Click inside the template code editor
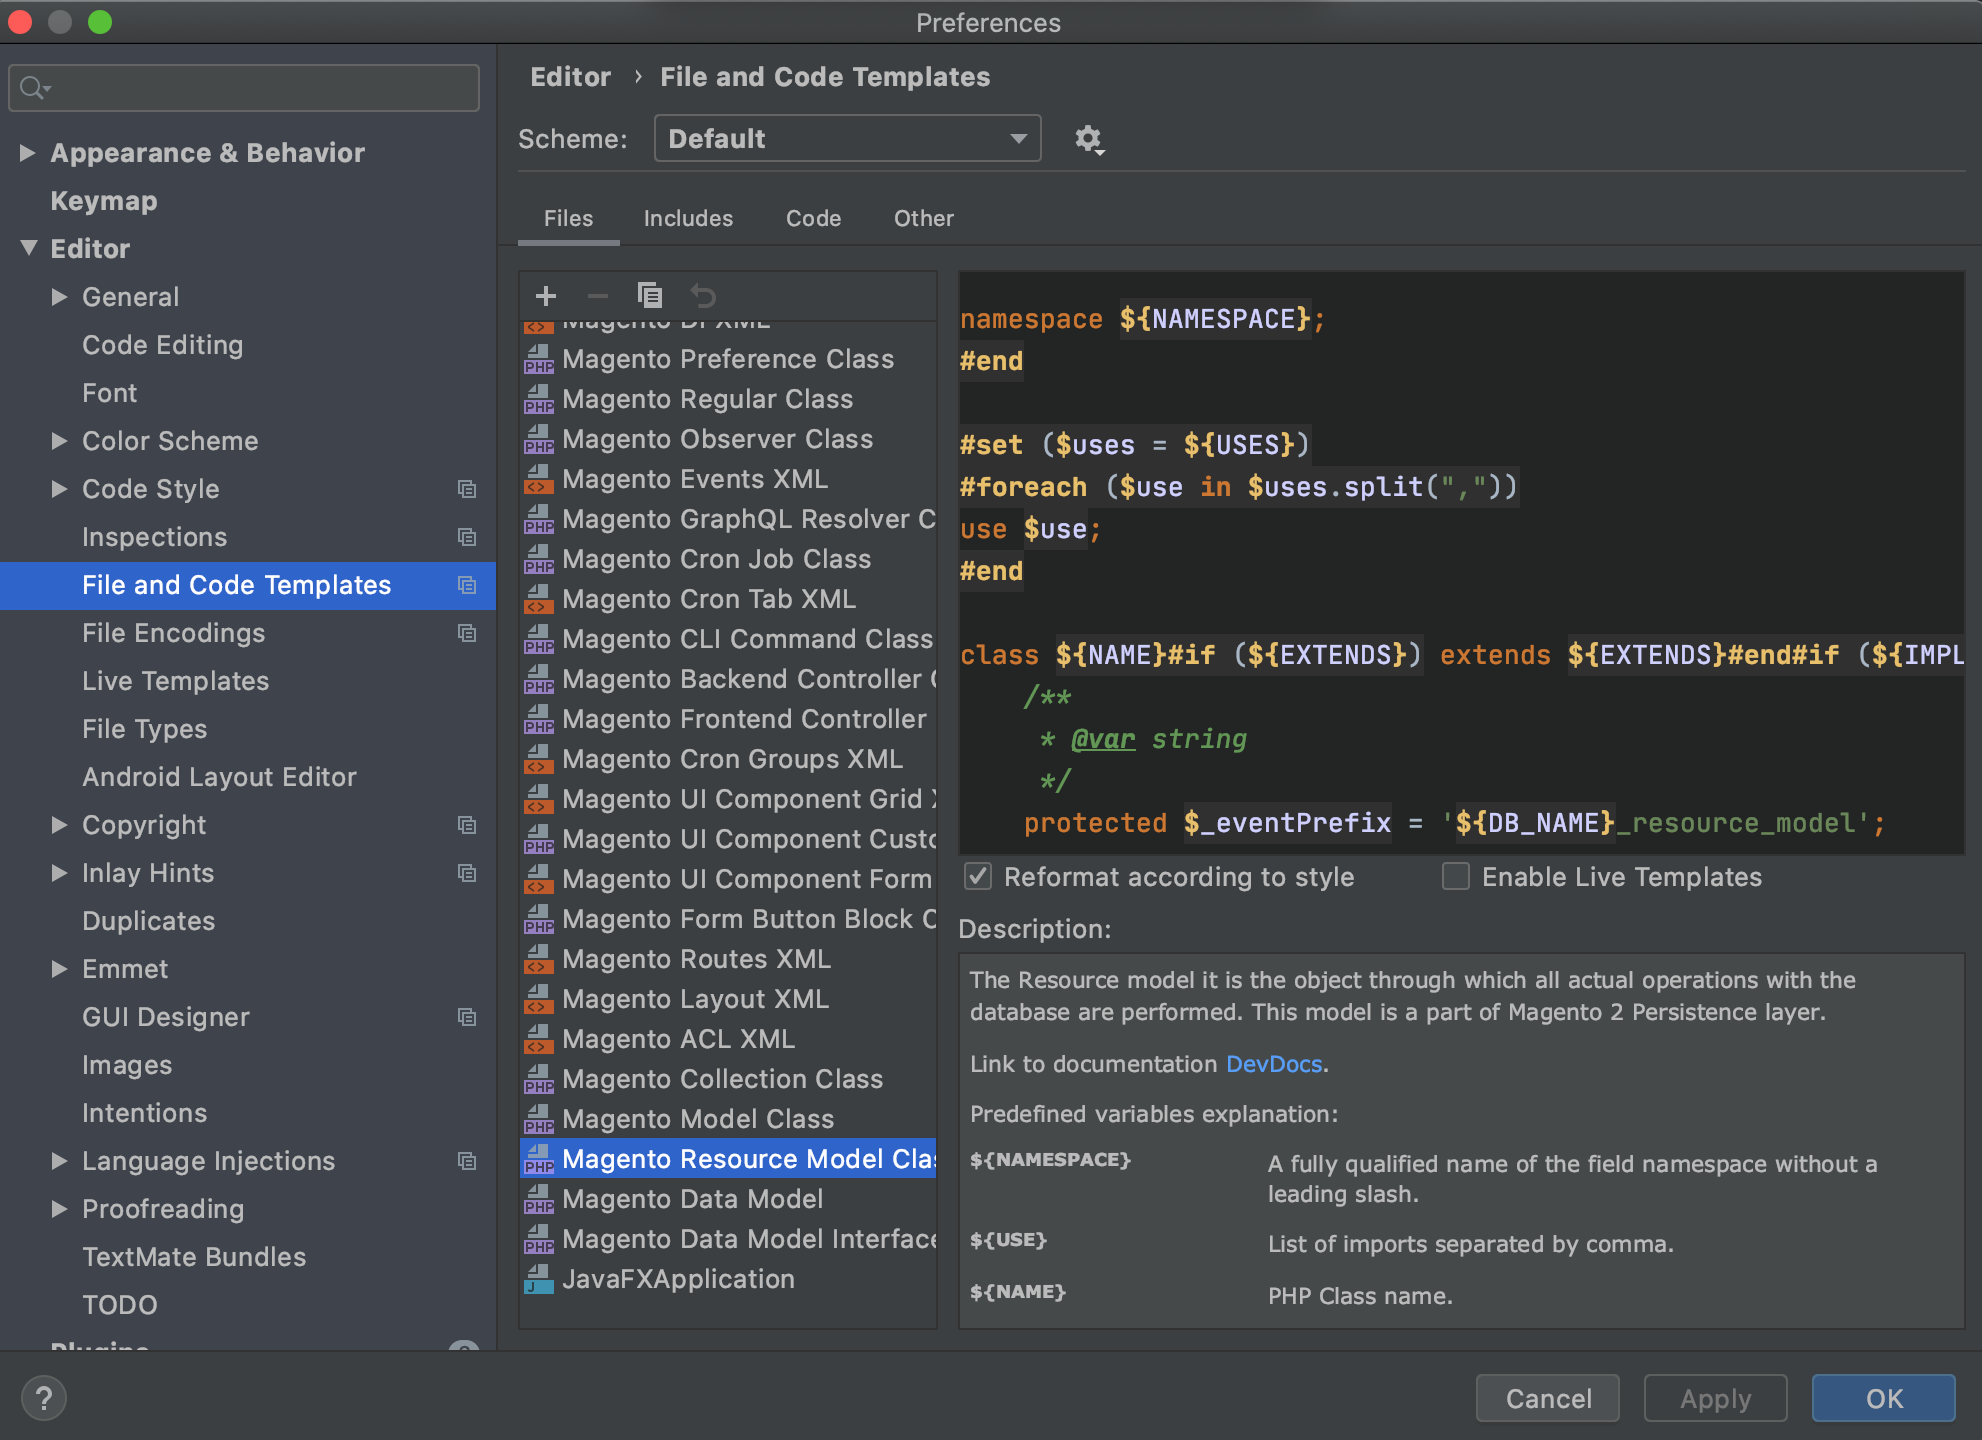This screenshot has height=1440, width=1982. point(1461,562)
